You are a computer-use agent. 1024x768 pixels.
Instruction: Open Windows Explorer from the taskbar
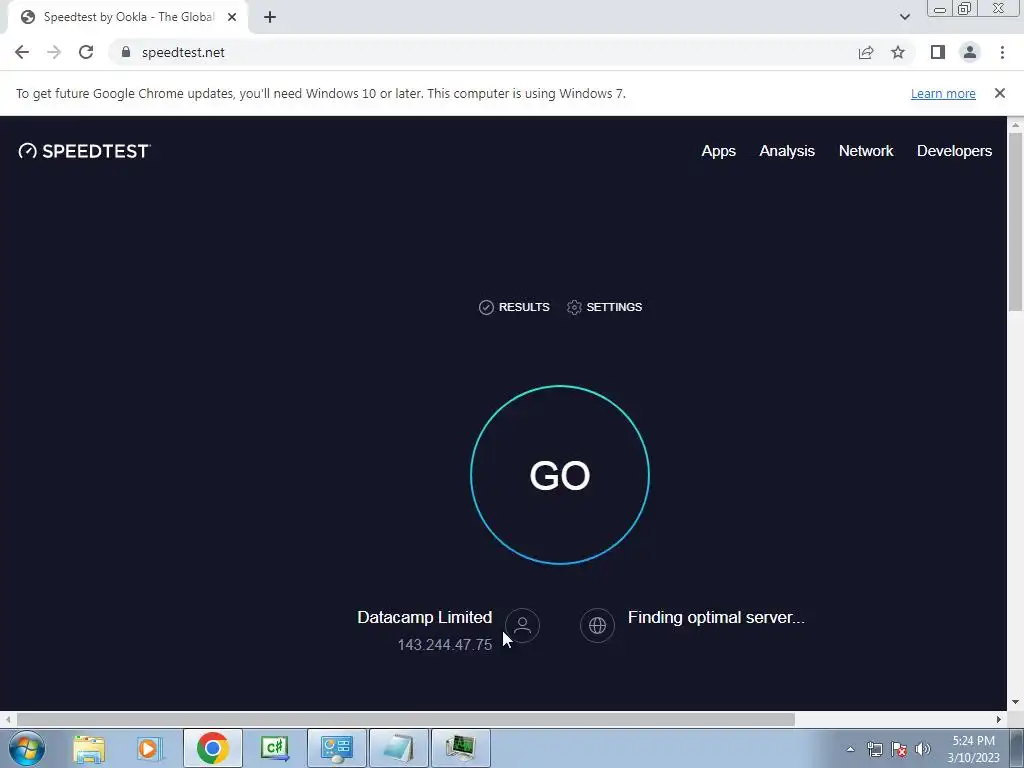pos(89,748)
